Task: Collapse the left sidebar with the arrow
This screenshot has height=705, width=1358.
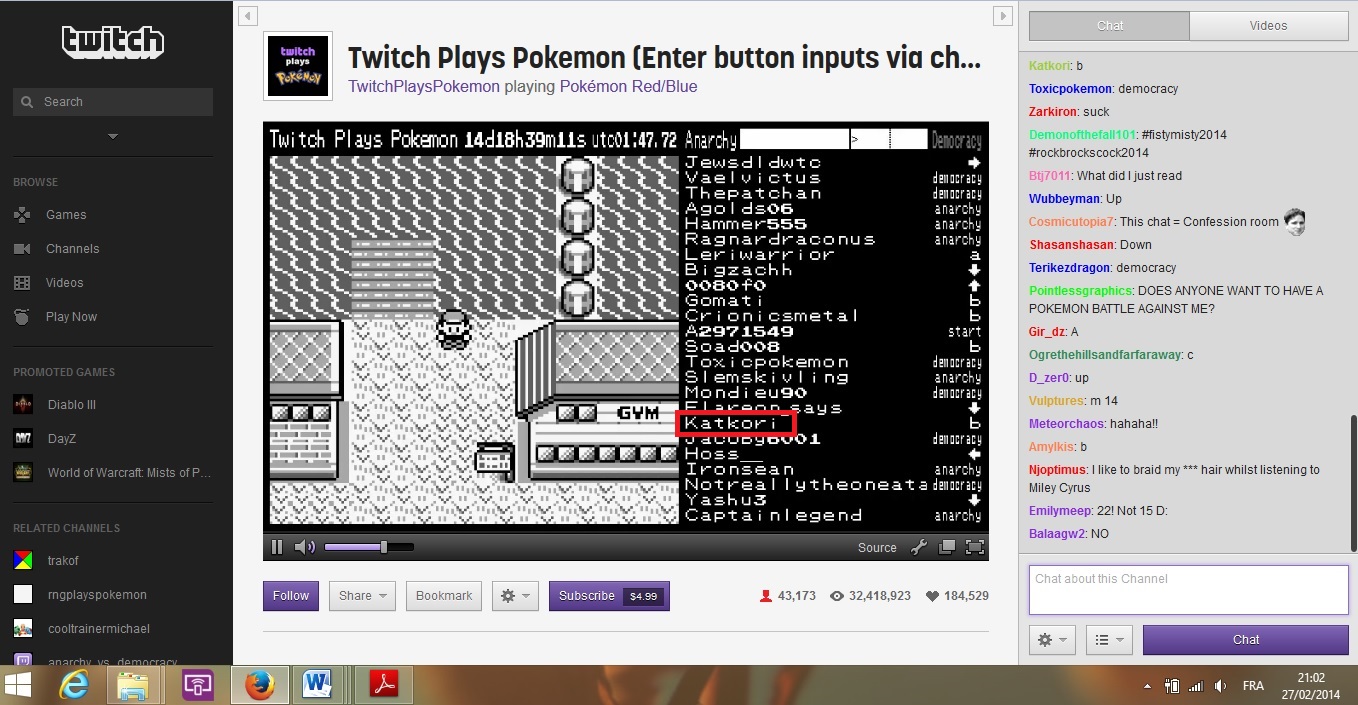Action: click(249, 15)
